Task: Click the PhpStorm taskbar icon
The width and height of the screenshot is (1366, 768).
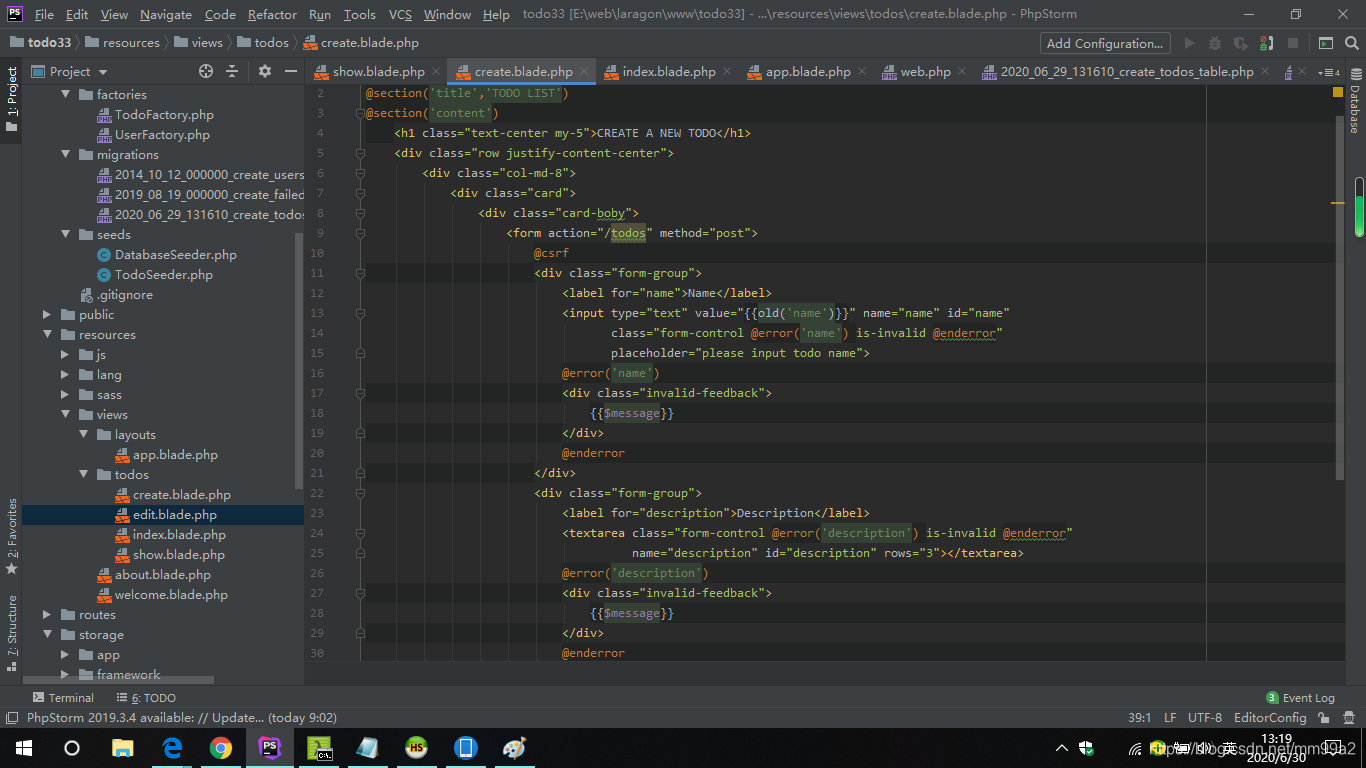Action: [x=270, y=748]
